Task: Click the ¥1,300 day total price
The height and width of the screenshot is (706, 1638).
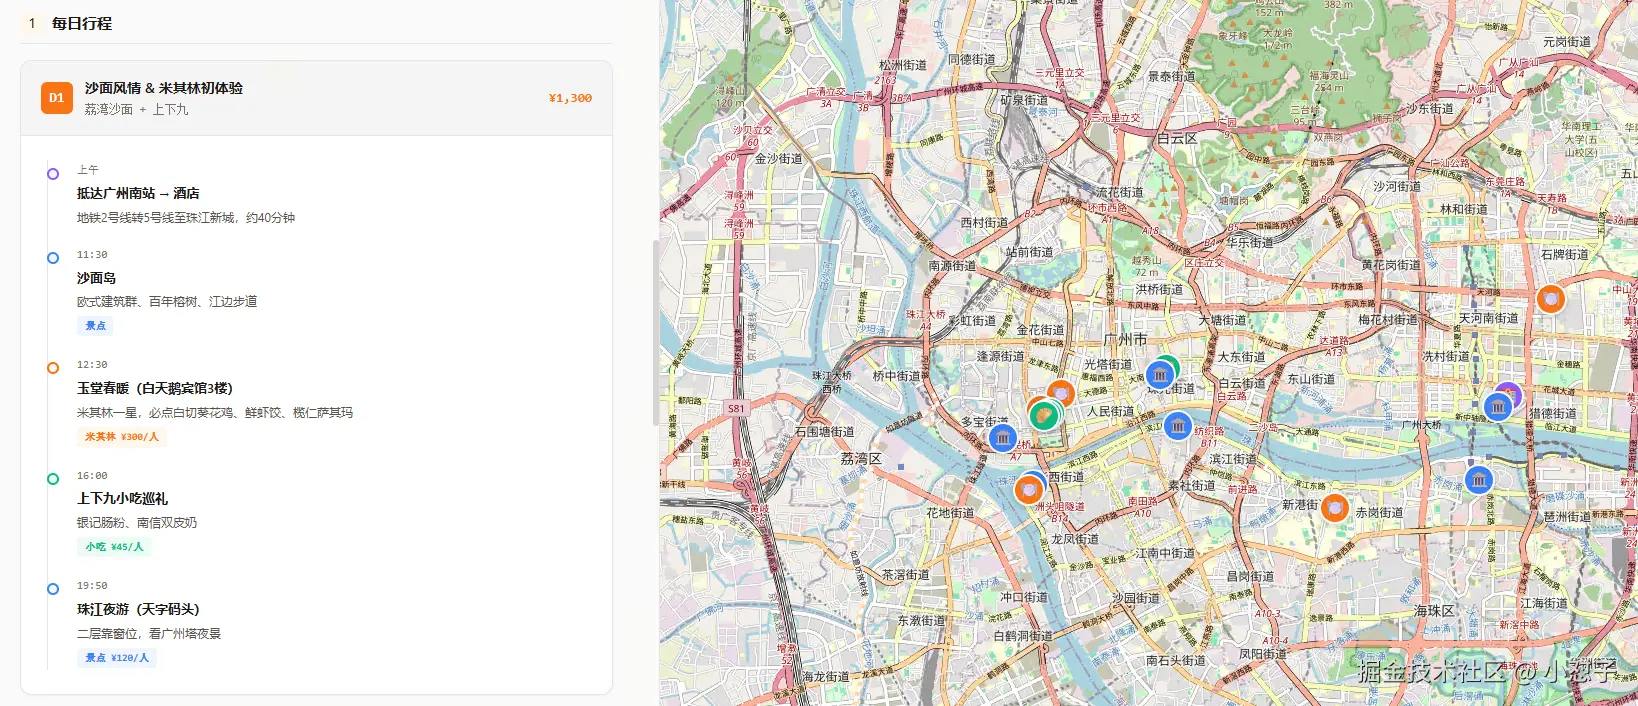Action: click(x=570, y=98)
